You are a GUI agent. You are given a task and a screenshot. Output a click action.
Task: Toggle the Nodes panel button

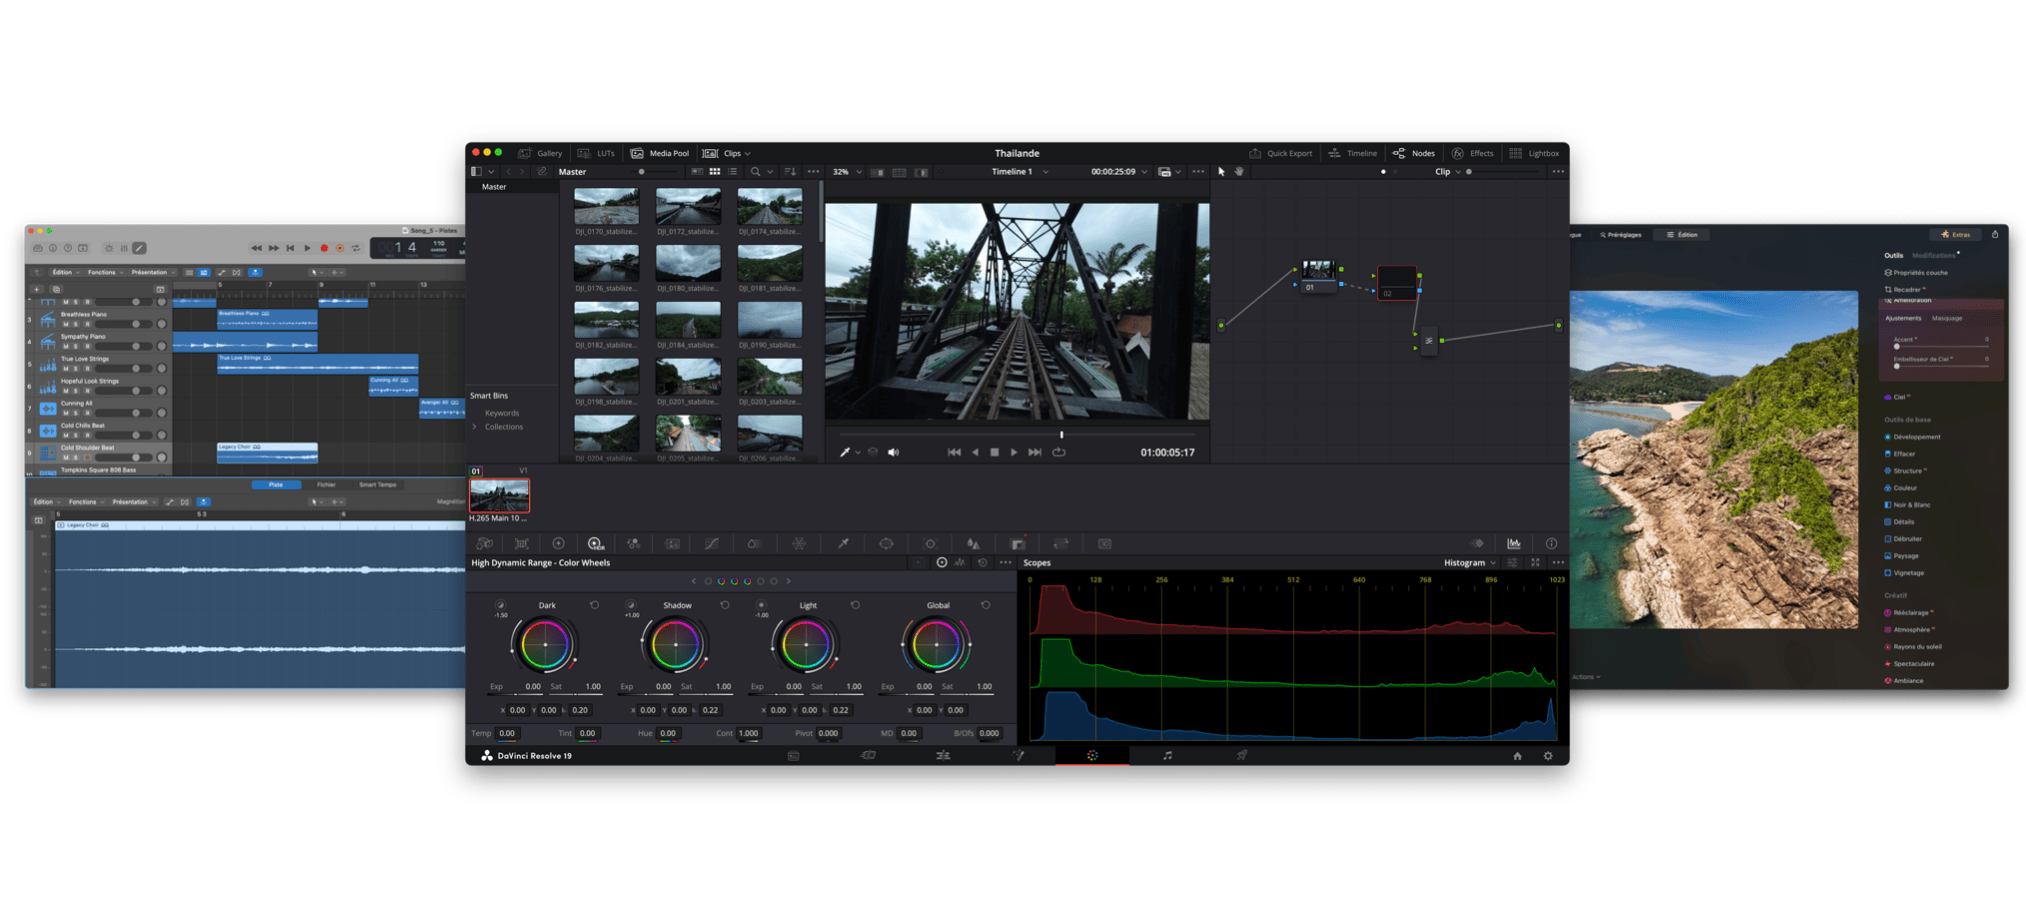[x=1414, y=154]
